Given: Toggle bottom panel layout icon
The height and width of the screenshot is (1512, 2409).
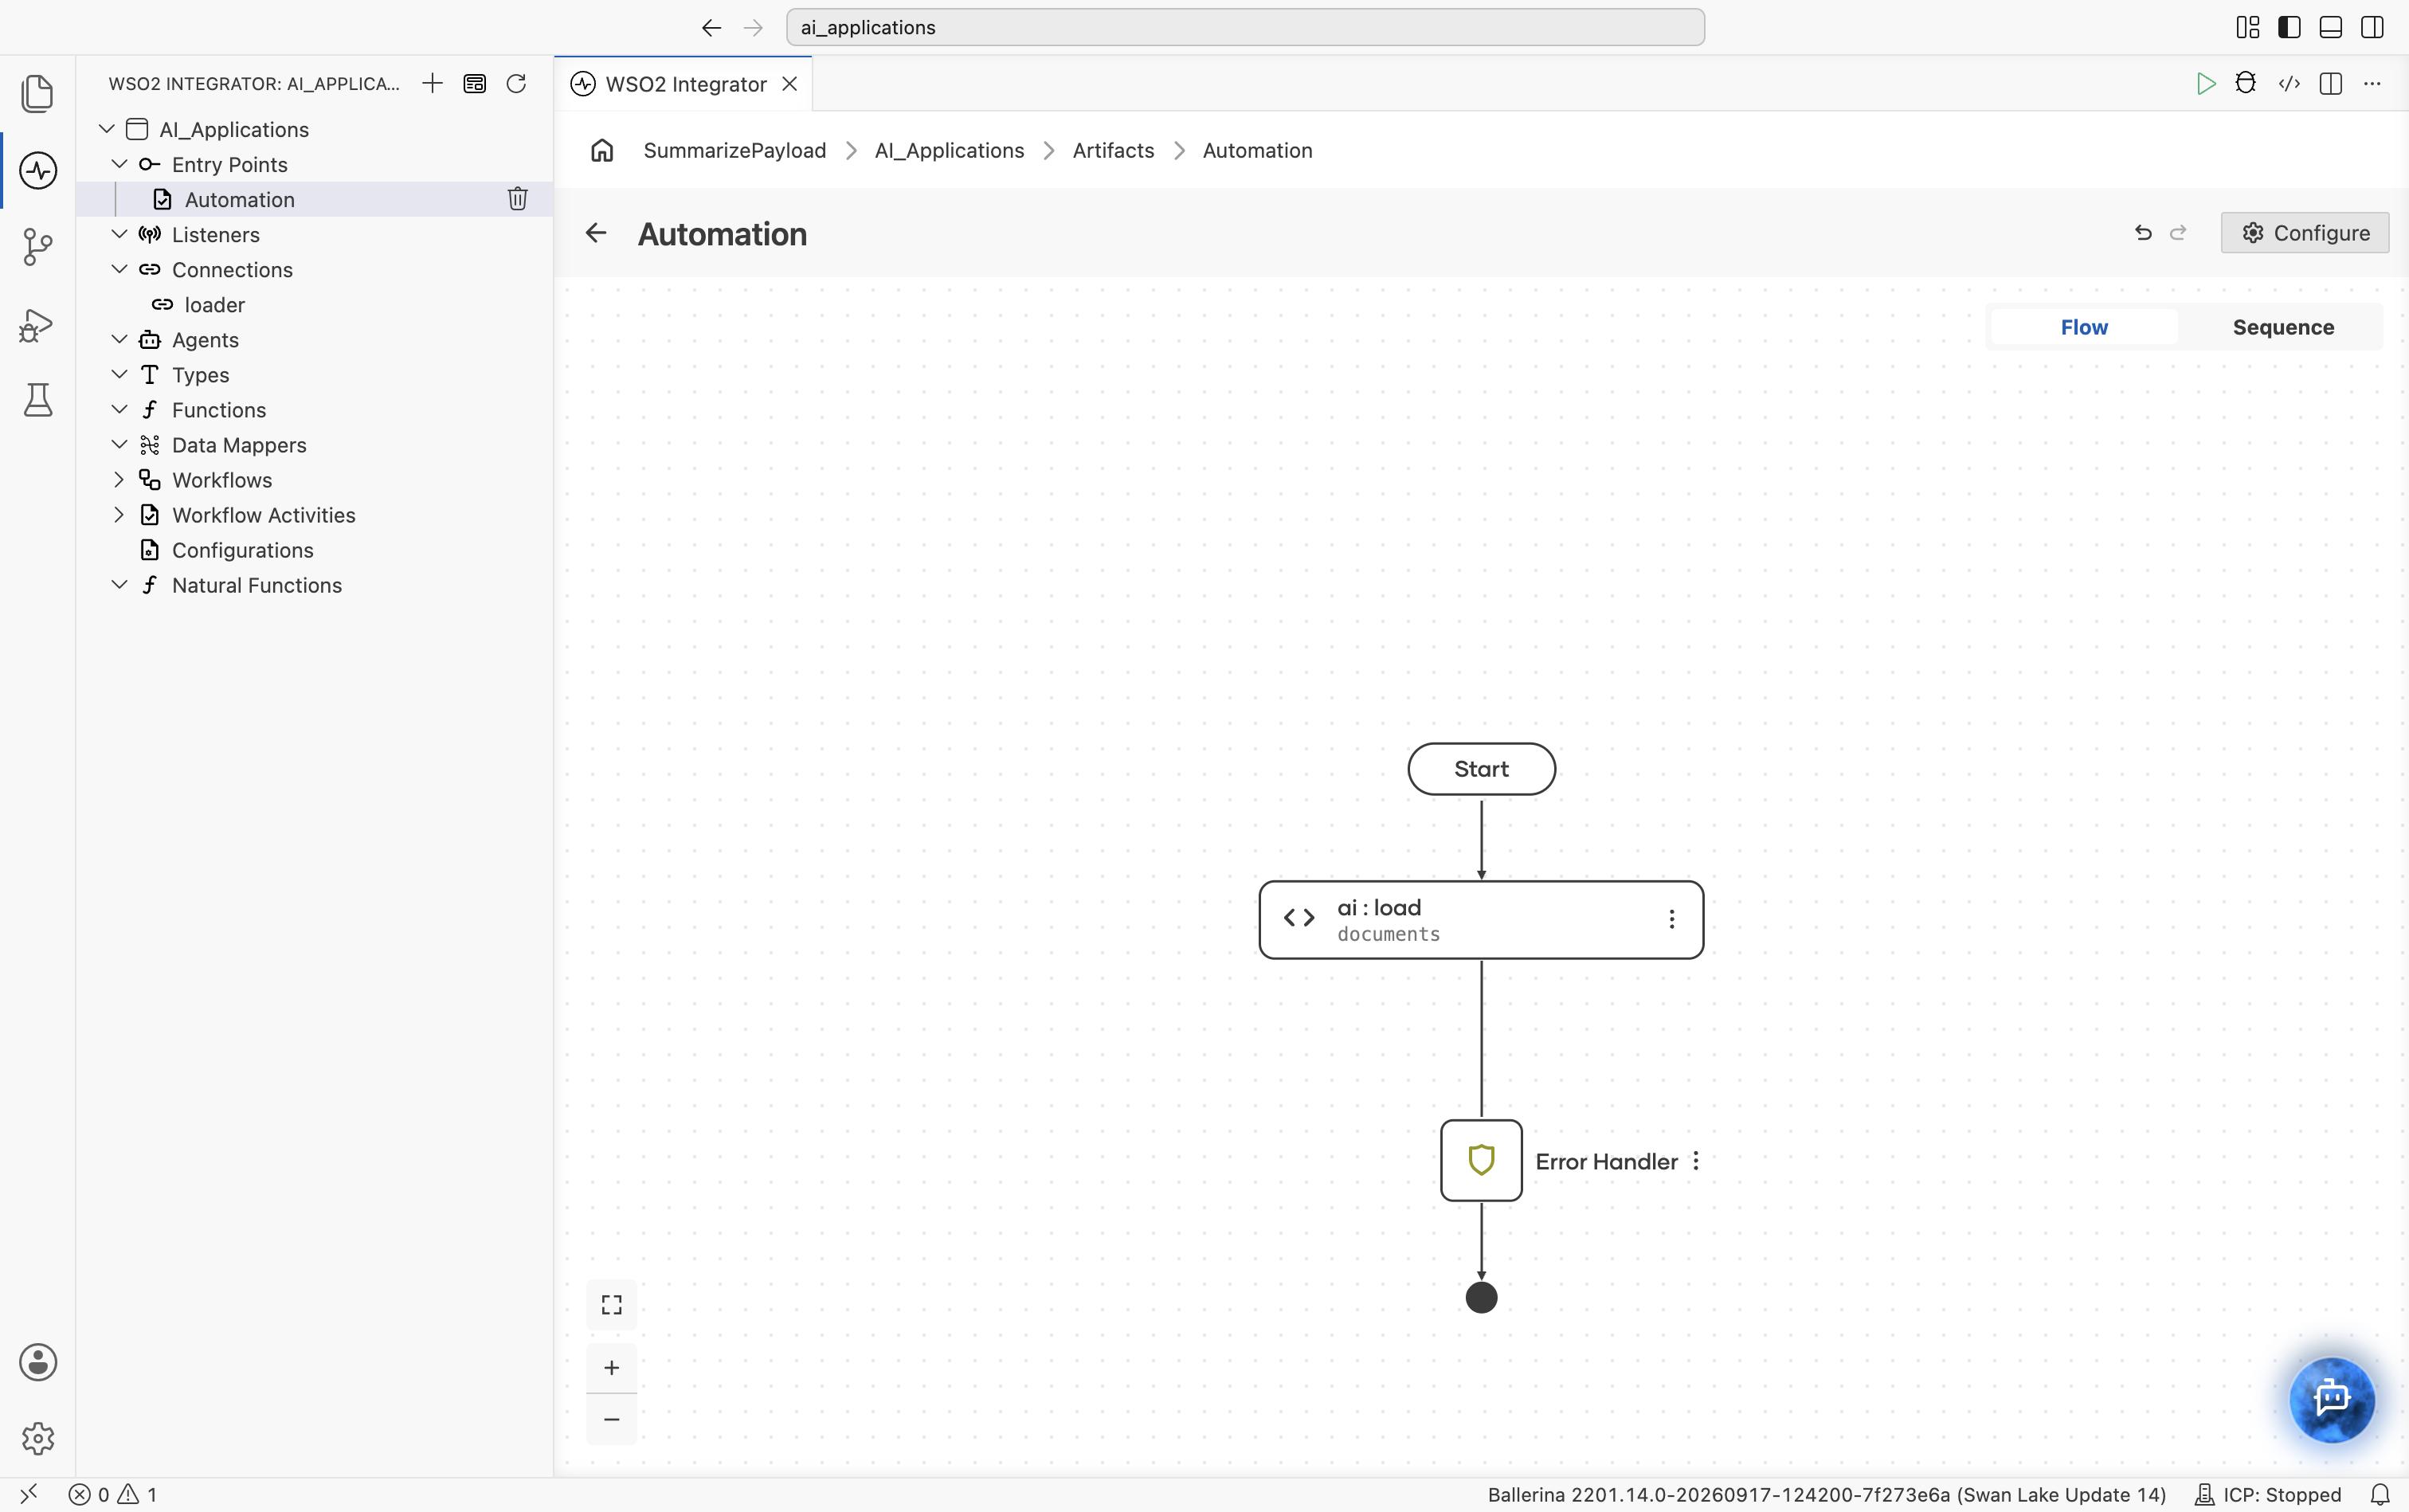Looking at the screenshot, I should (2330, 27).
